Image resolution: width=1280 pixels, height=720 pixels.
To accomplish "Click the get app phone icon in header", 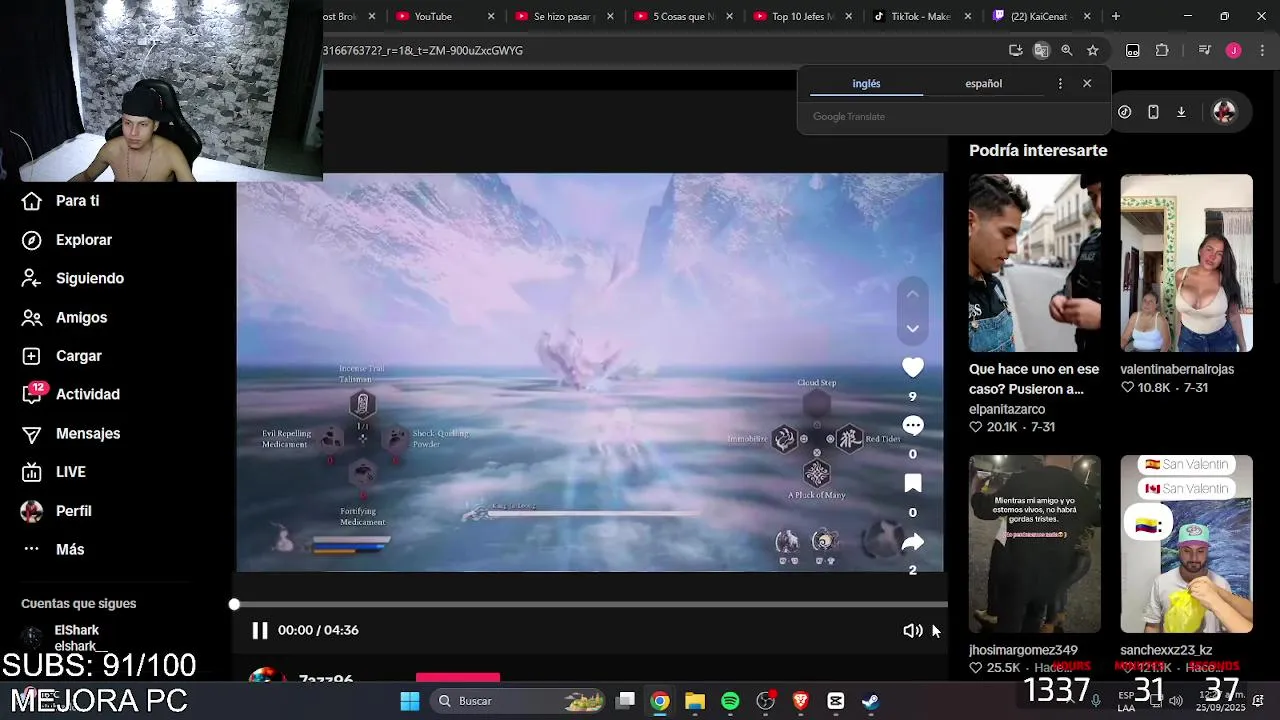I will coord(1153,112).
